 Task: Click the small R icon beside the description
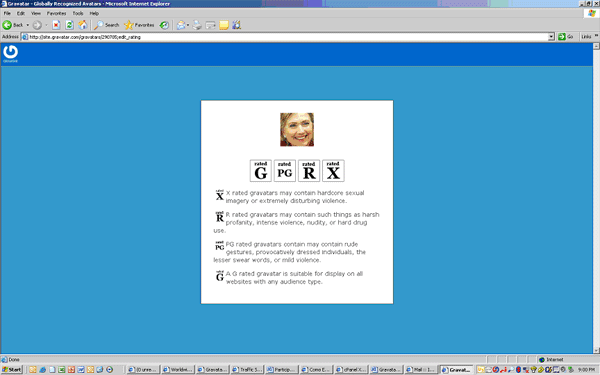pos(220,217)
